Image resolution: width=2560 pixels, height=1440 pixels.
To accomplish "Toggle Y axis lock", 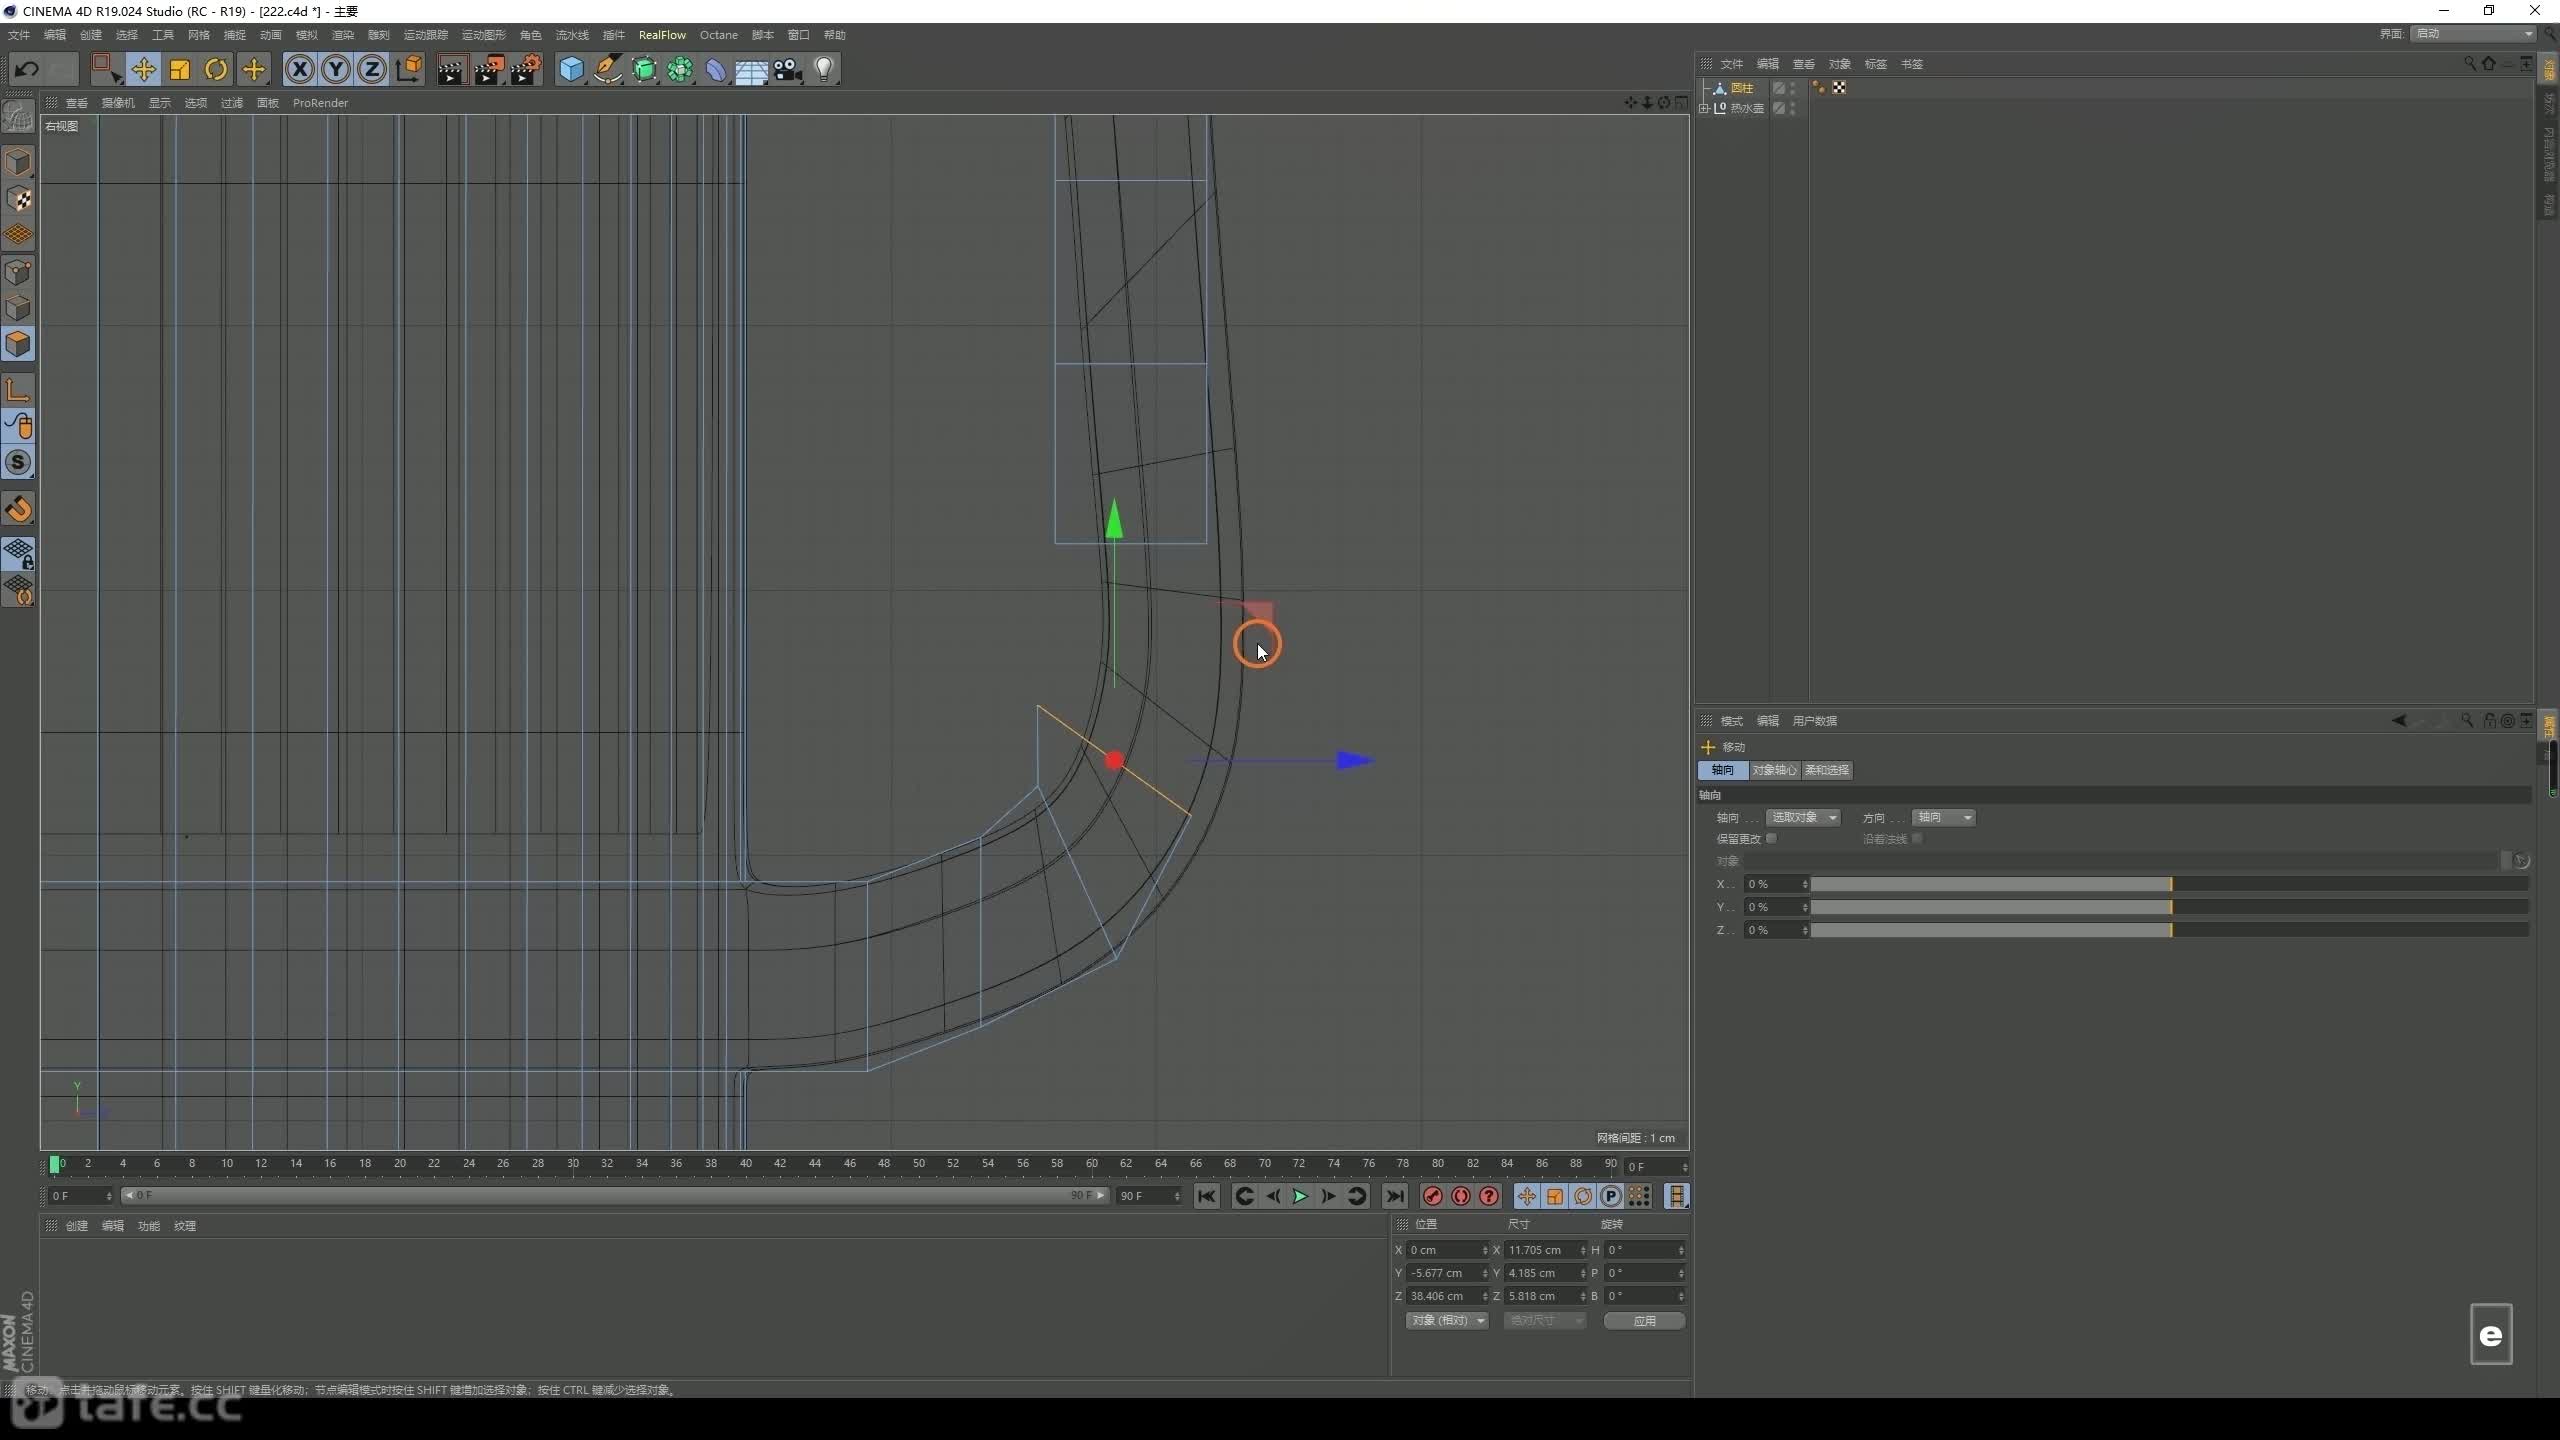I will click(x=336, y=69).
